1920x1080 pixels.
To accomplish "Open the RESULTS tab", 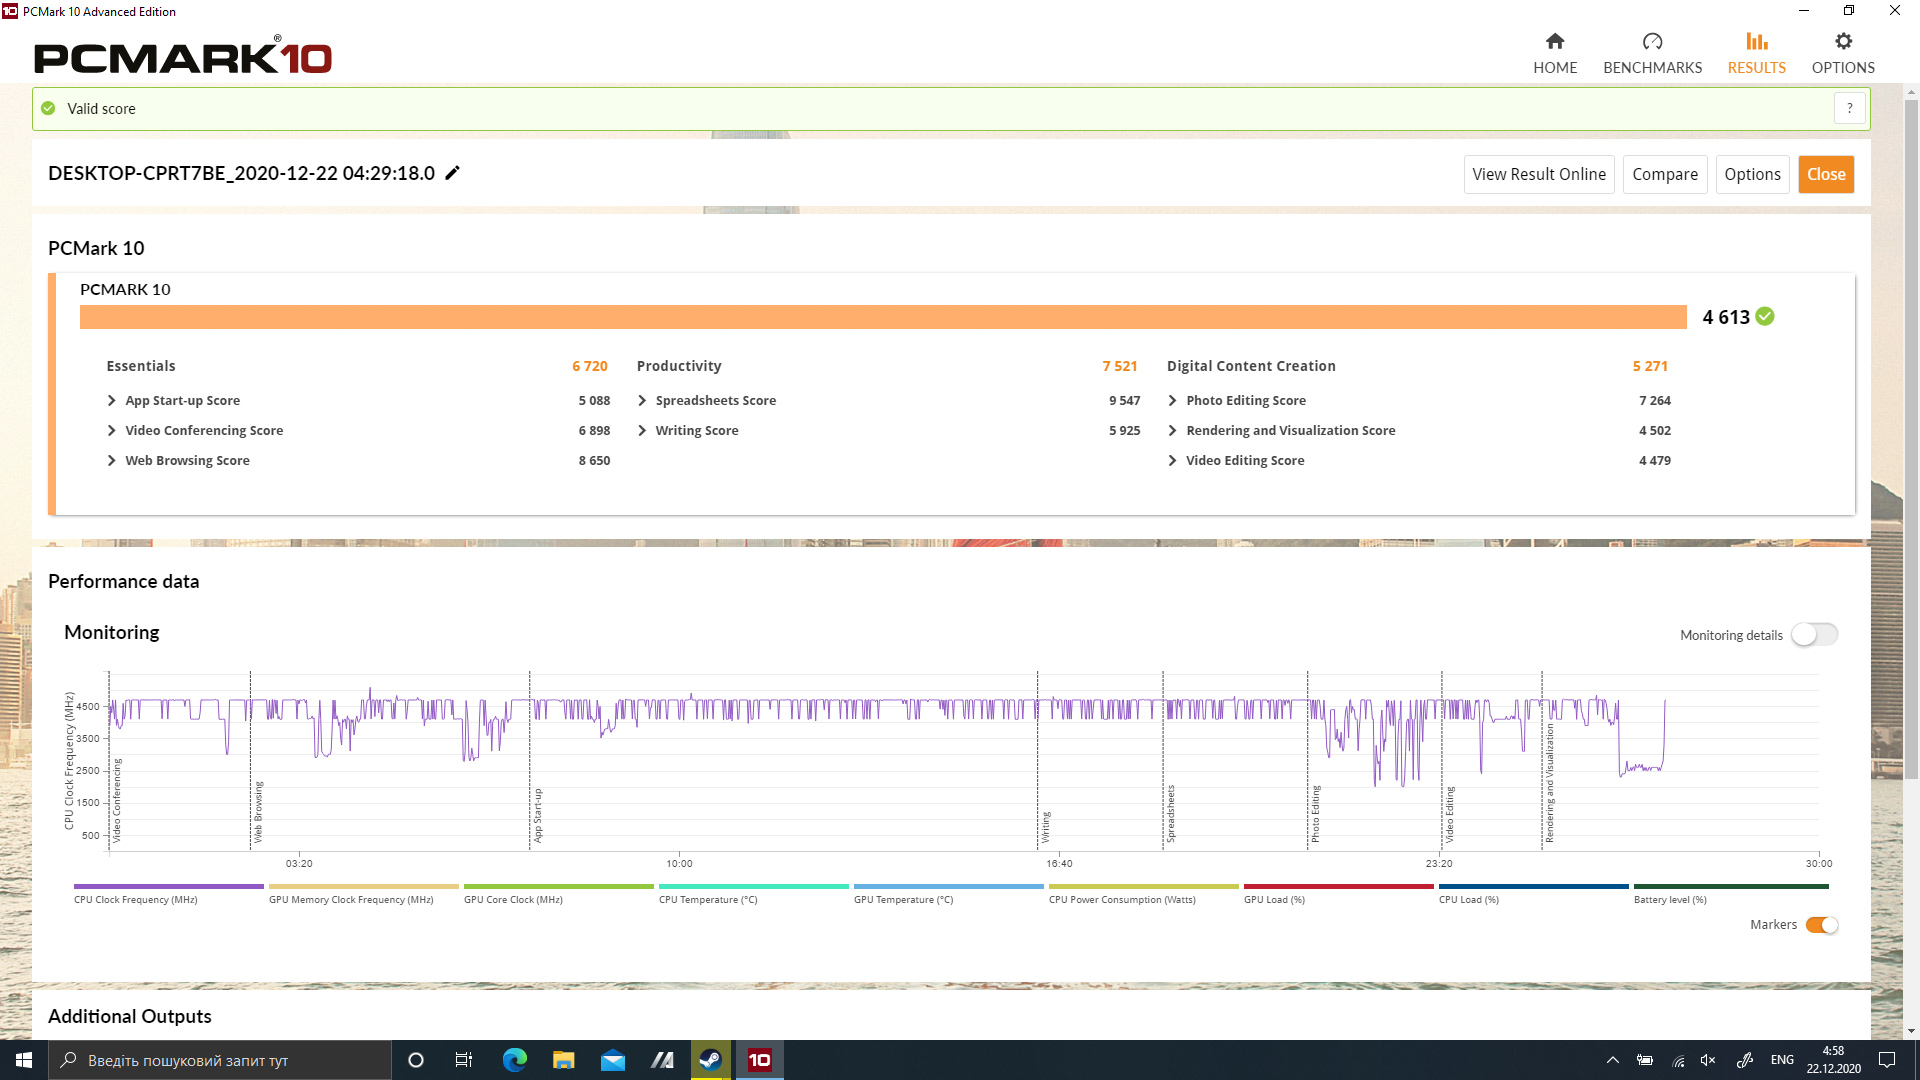I will pyautogui.click(x=1756, y=54).
